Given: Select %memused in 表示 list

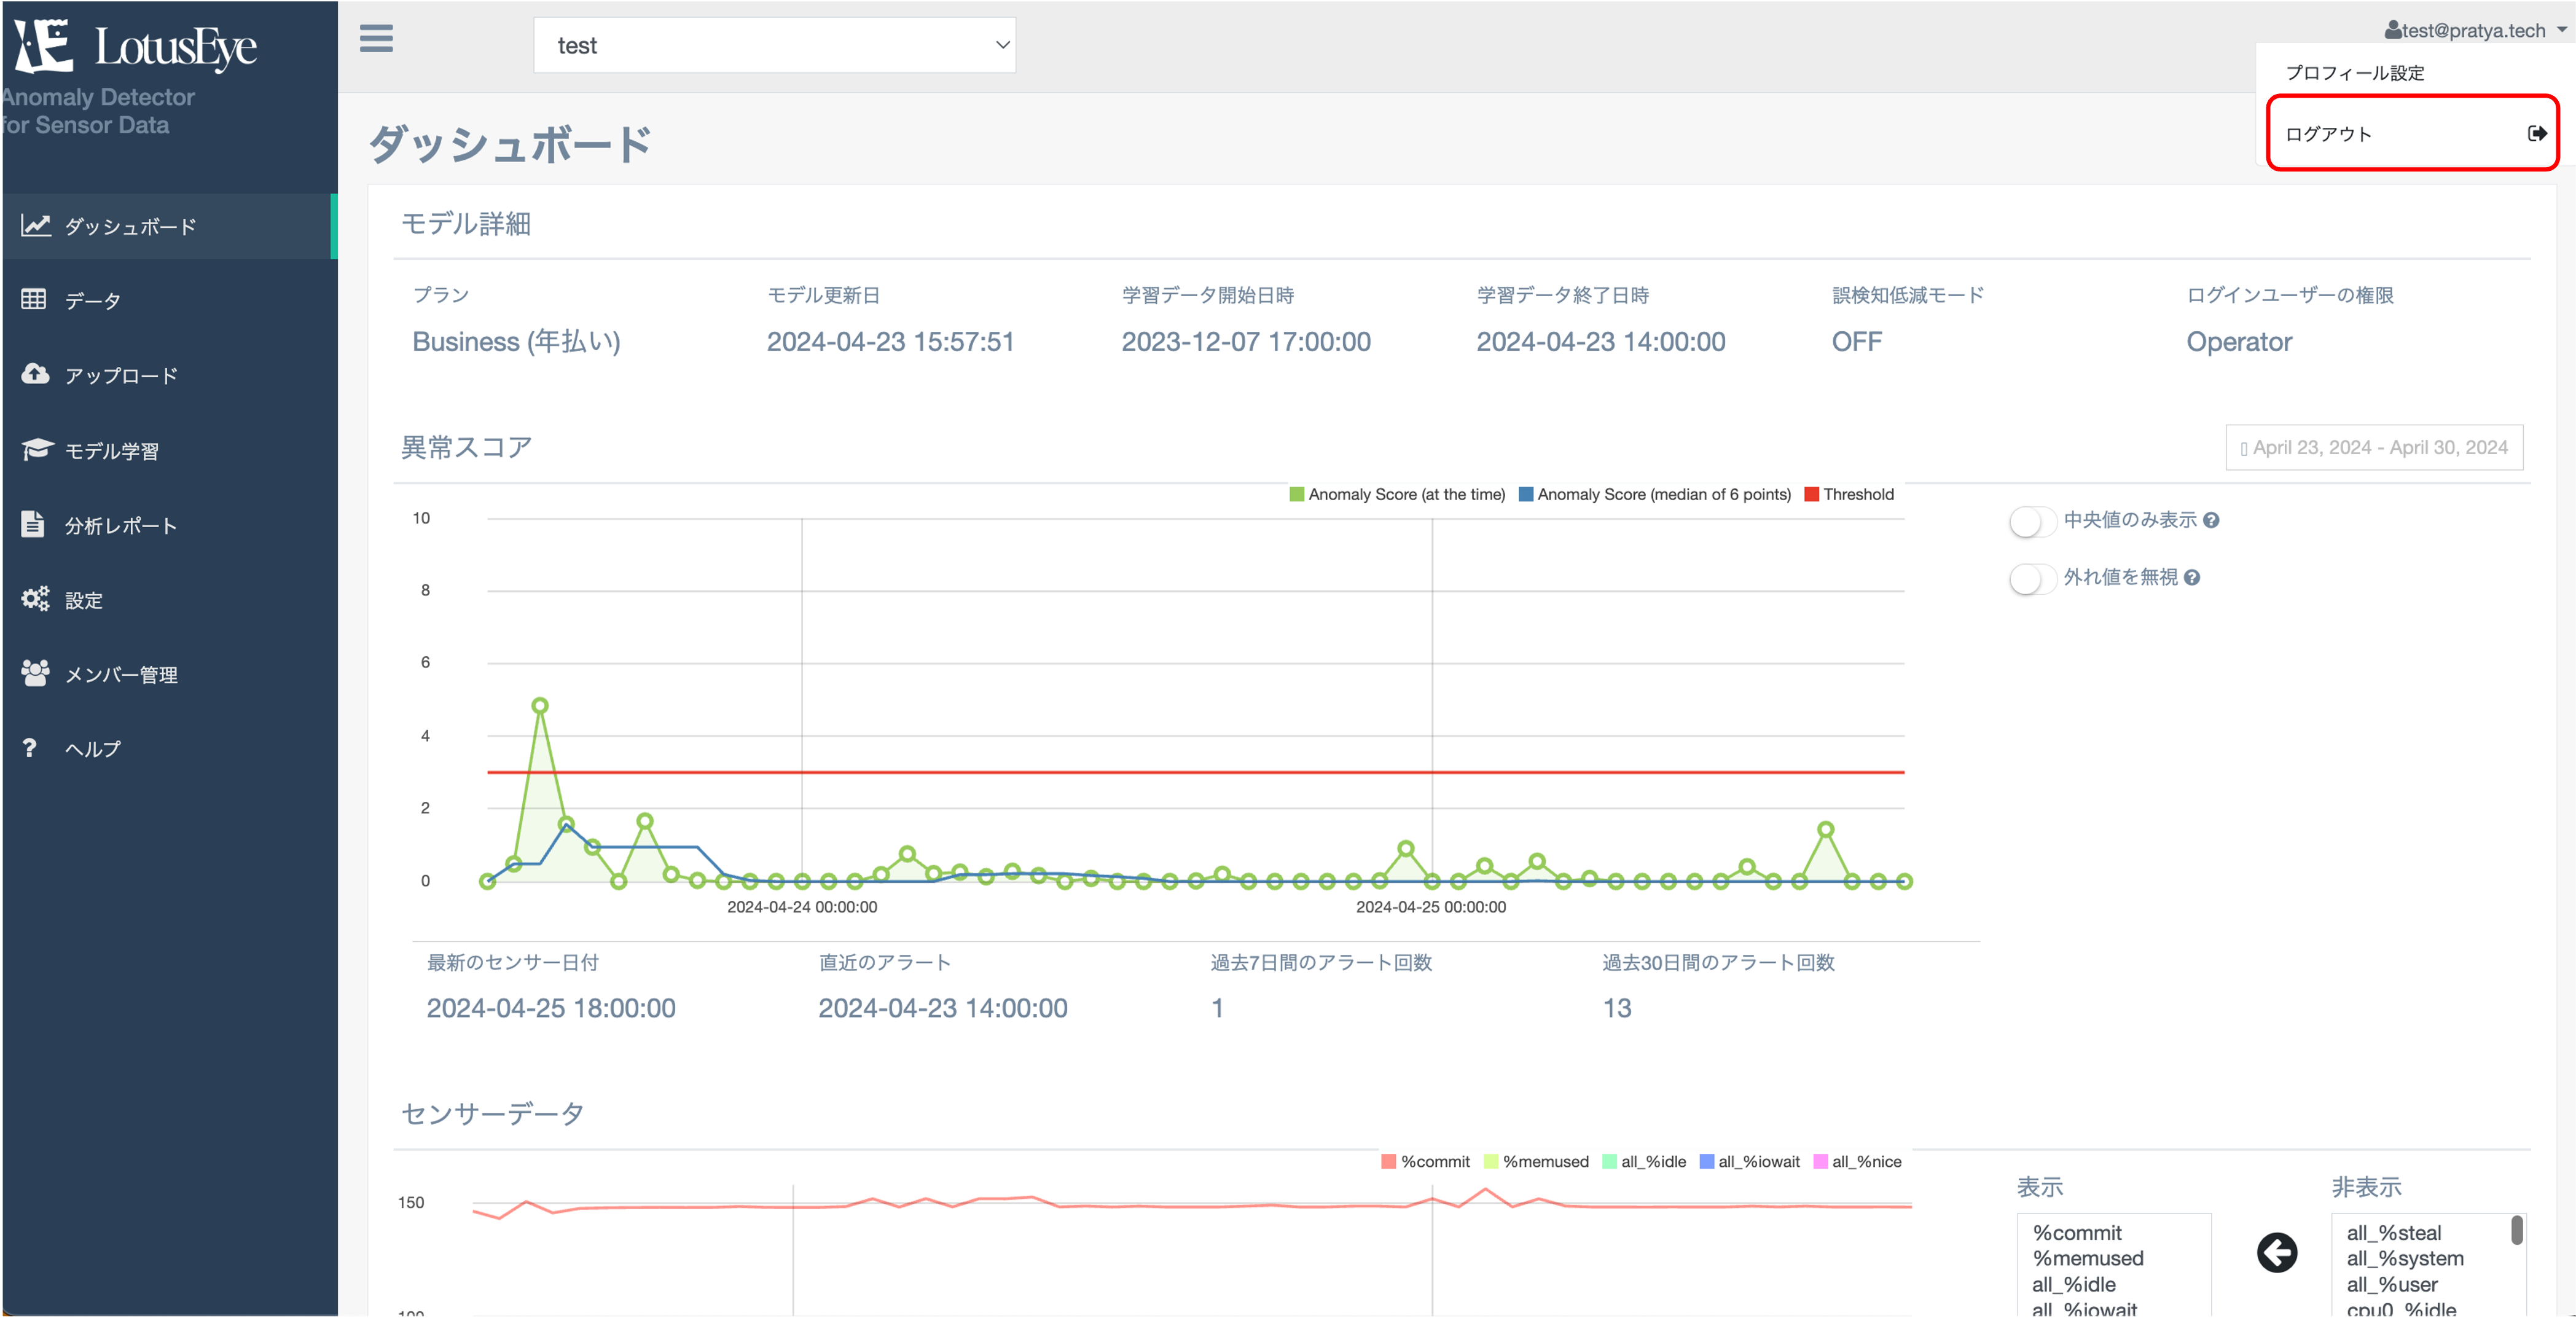Looking at the screenshot, I should [x=2088, y=1258].
